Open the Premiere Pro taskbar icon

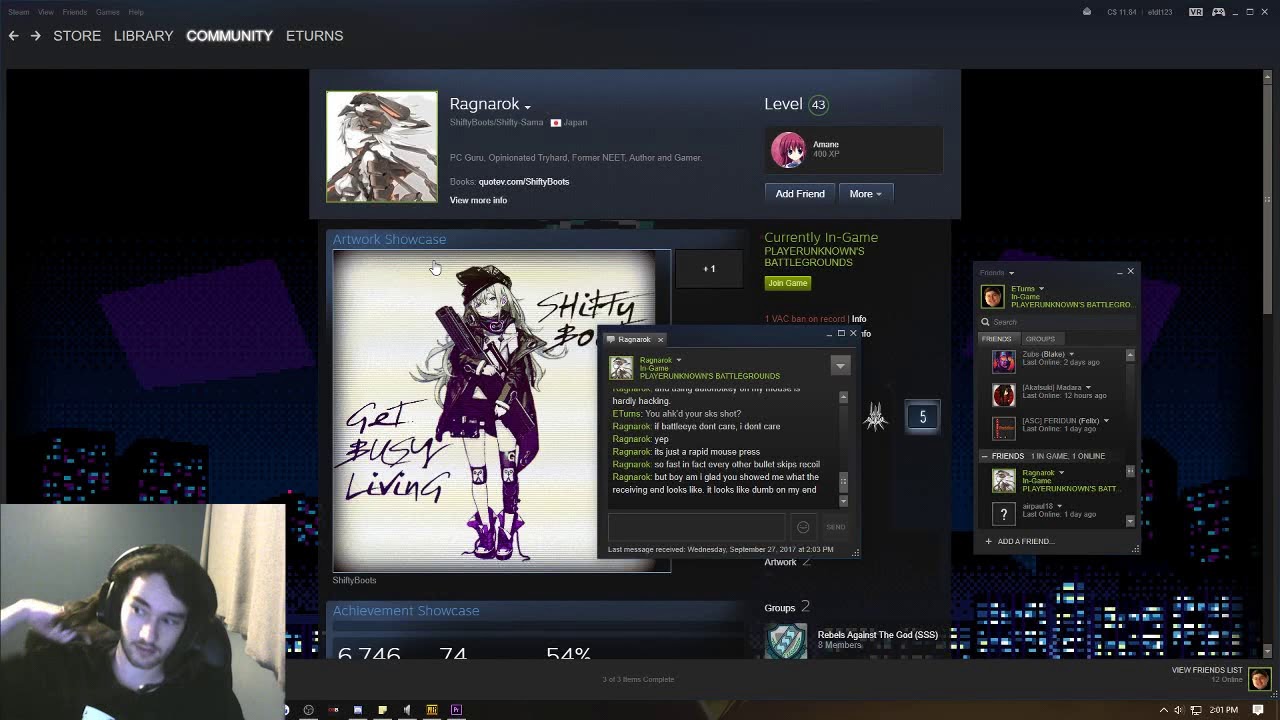pos(456,710)
